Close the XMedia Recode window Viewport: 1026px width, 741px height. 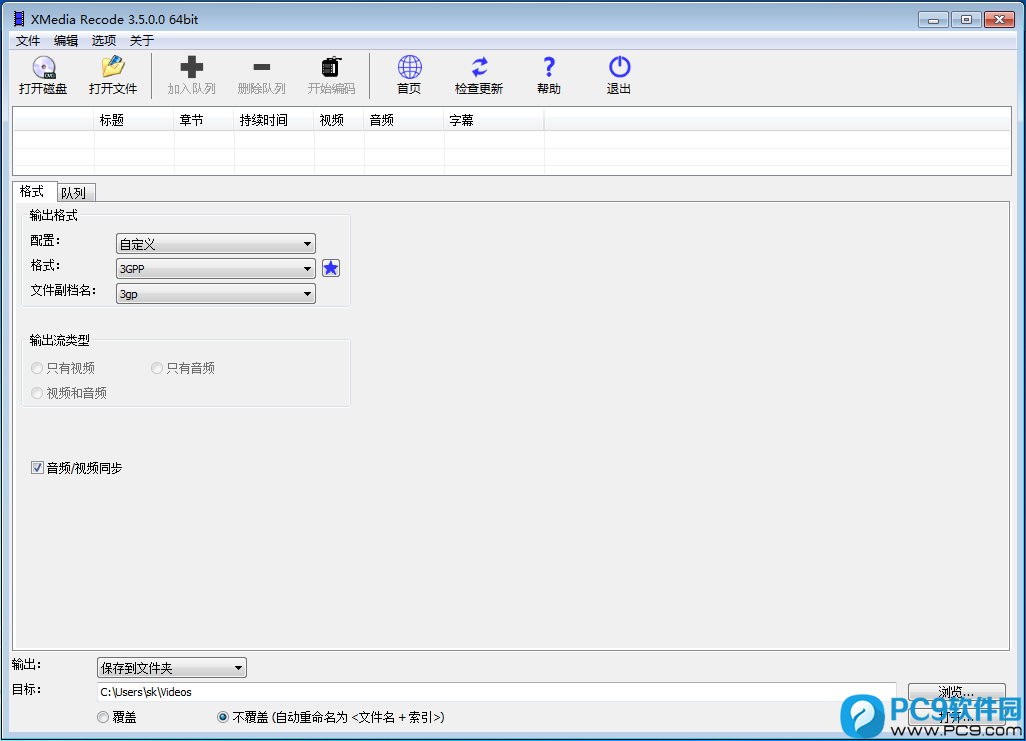(999, 20)
